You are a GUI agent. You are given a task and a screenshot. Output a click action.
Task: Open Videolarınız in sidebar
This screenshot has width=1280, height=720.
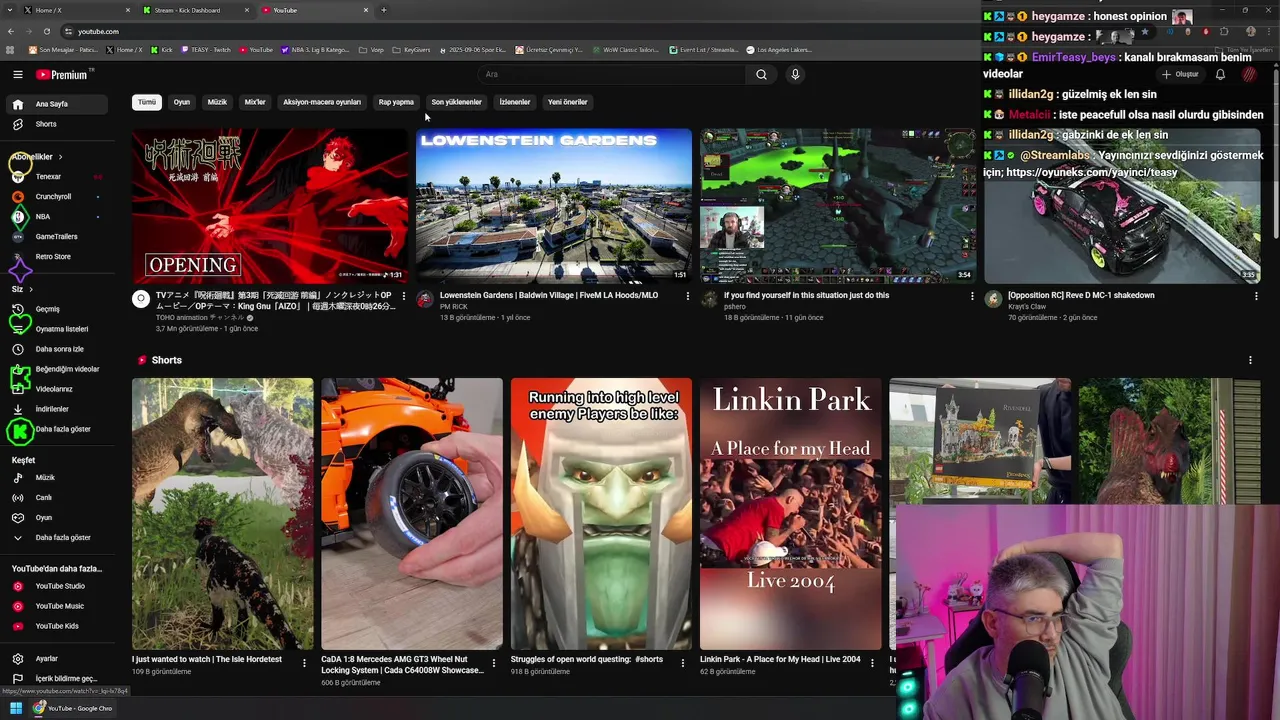click(x=58, y=389)
